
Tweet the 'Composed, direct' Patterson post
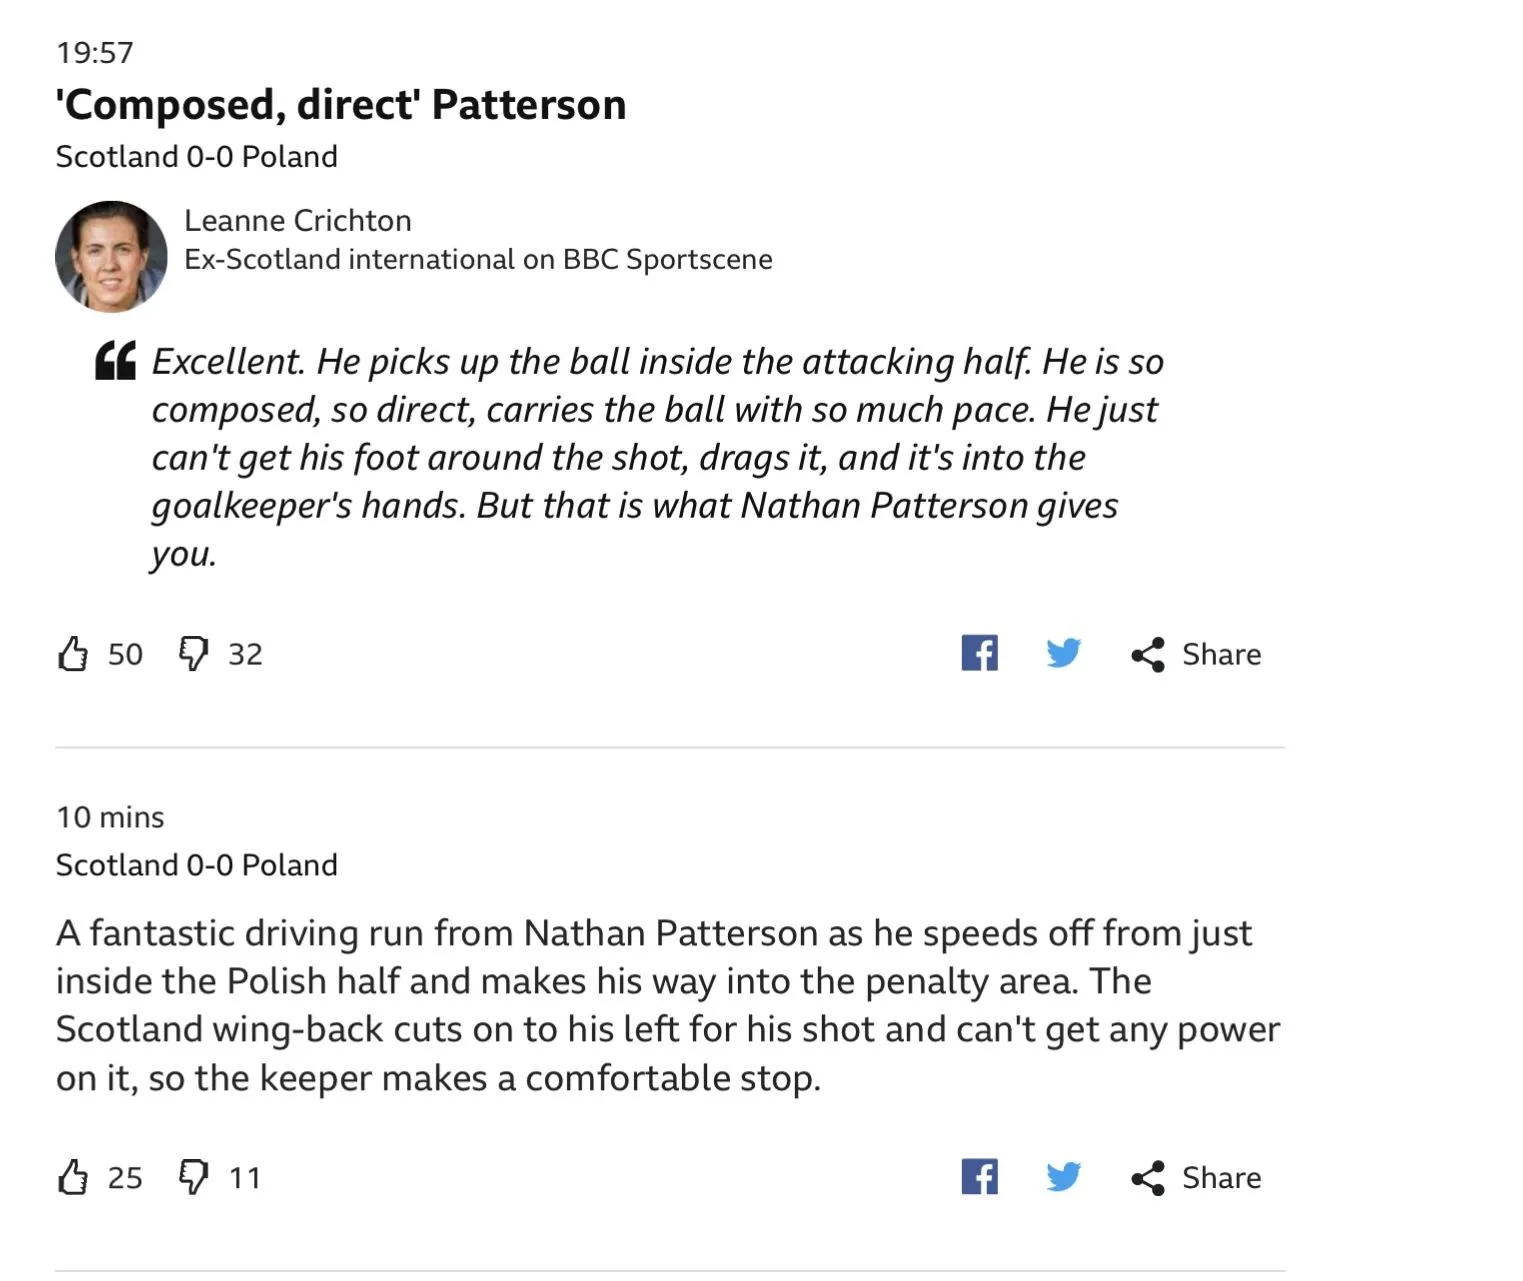pyautogui.click(x=1063, y=654)
